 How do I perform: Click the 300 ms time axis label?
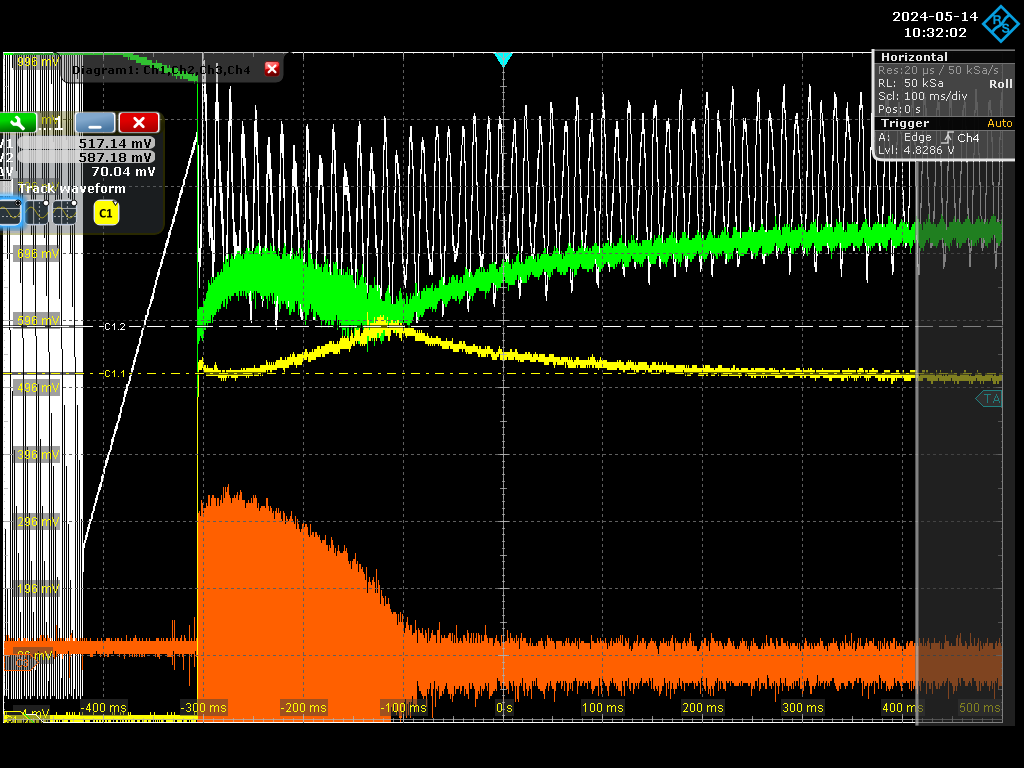(802, 708)
